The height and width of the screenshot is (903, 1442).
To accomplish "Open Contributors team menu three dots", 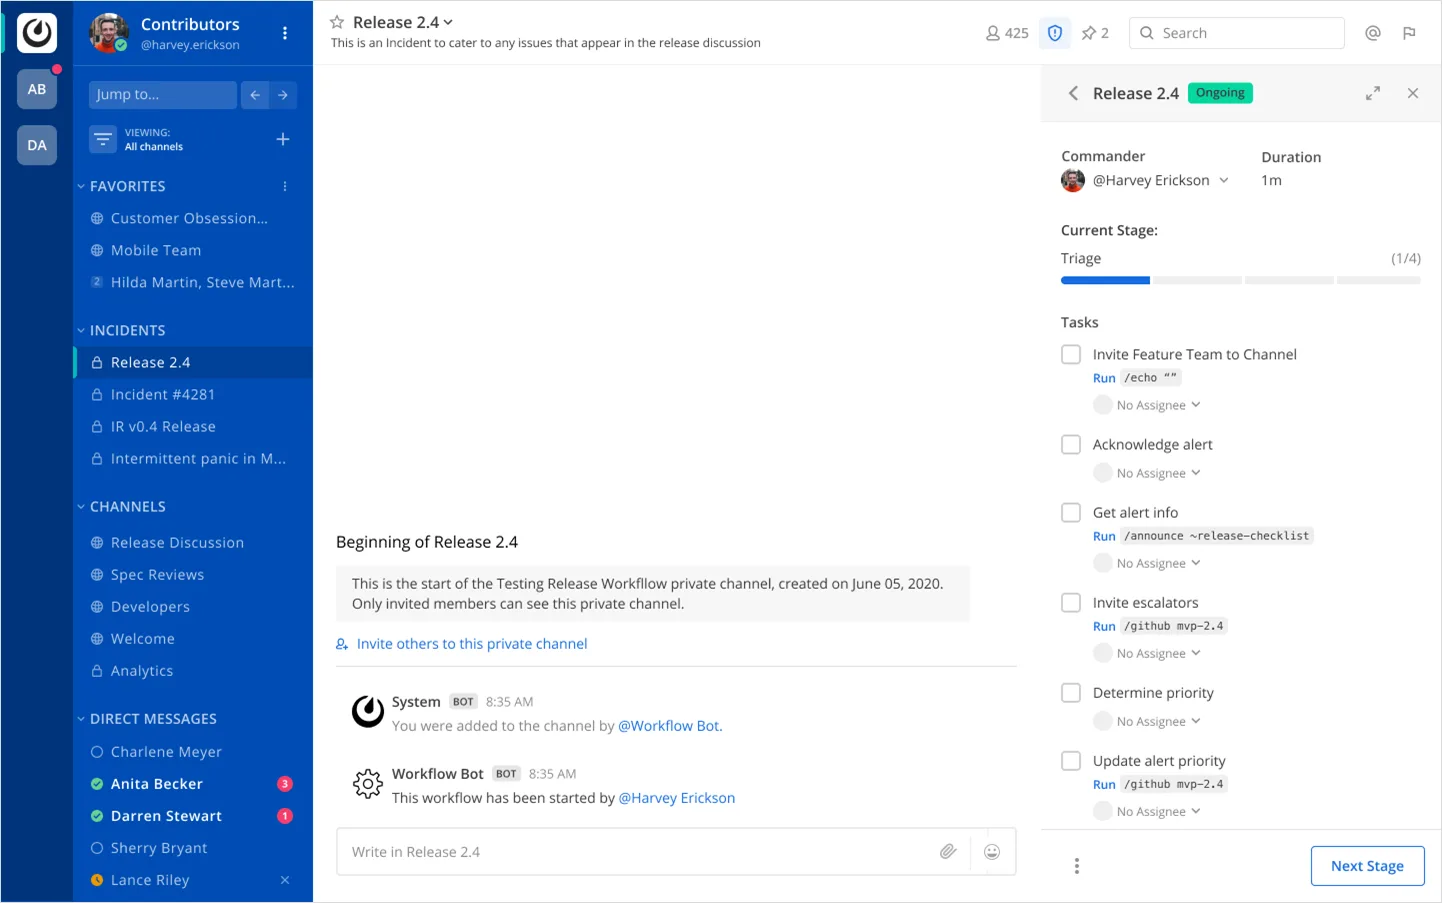I will (x=285, y=33).
